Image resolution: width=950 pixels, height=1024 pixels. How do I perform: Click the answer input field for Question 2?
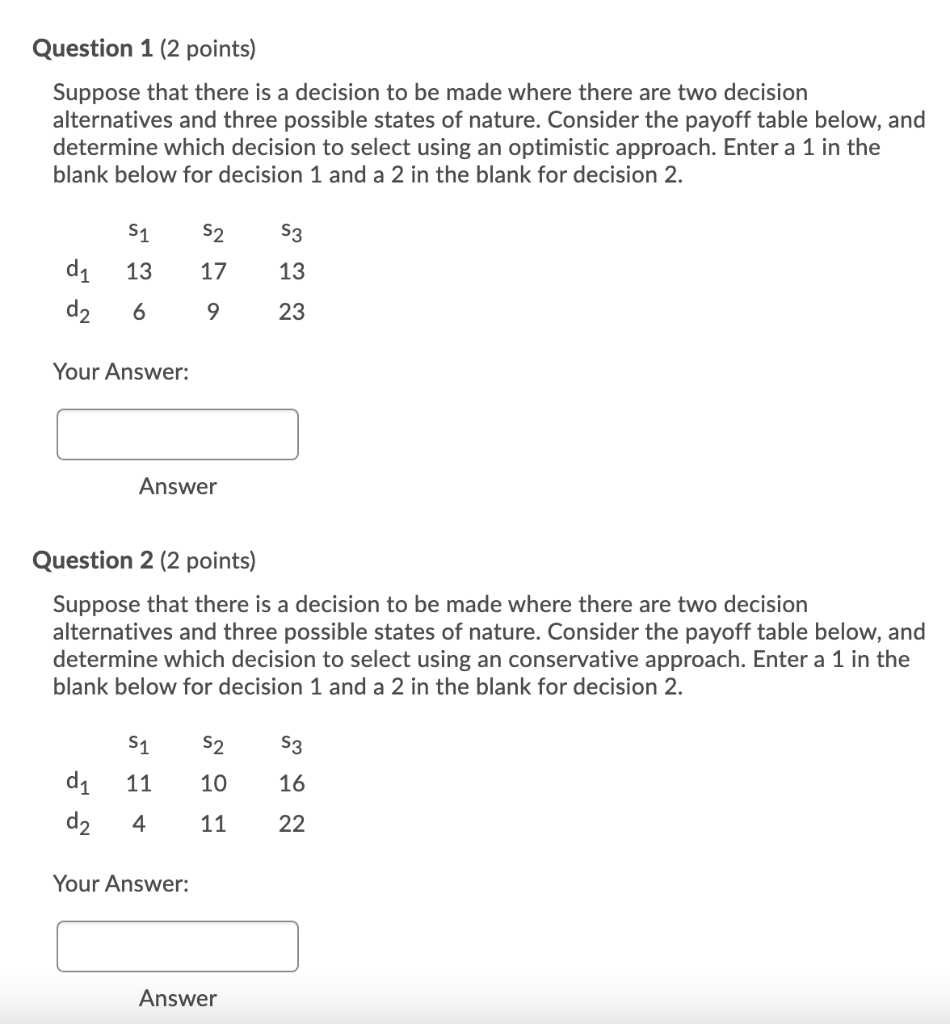[178, 944]
